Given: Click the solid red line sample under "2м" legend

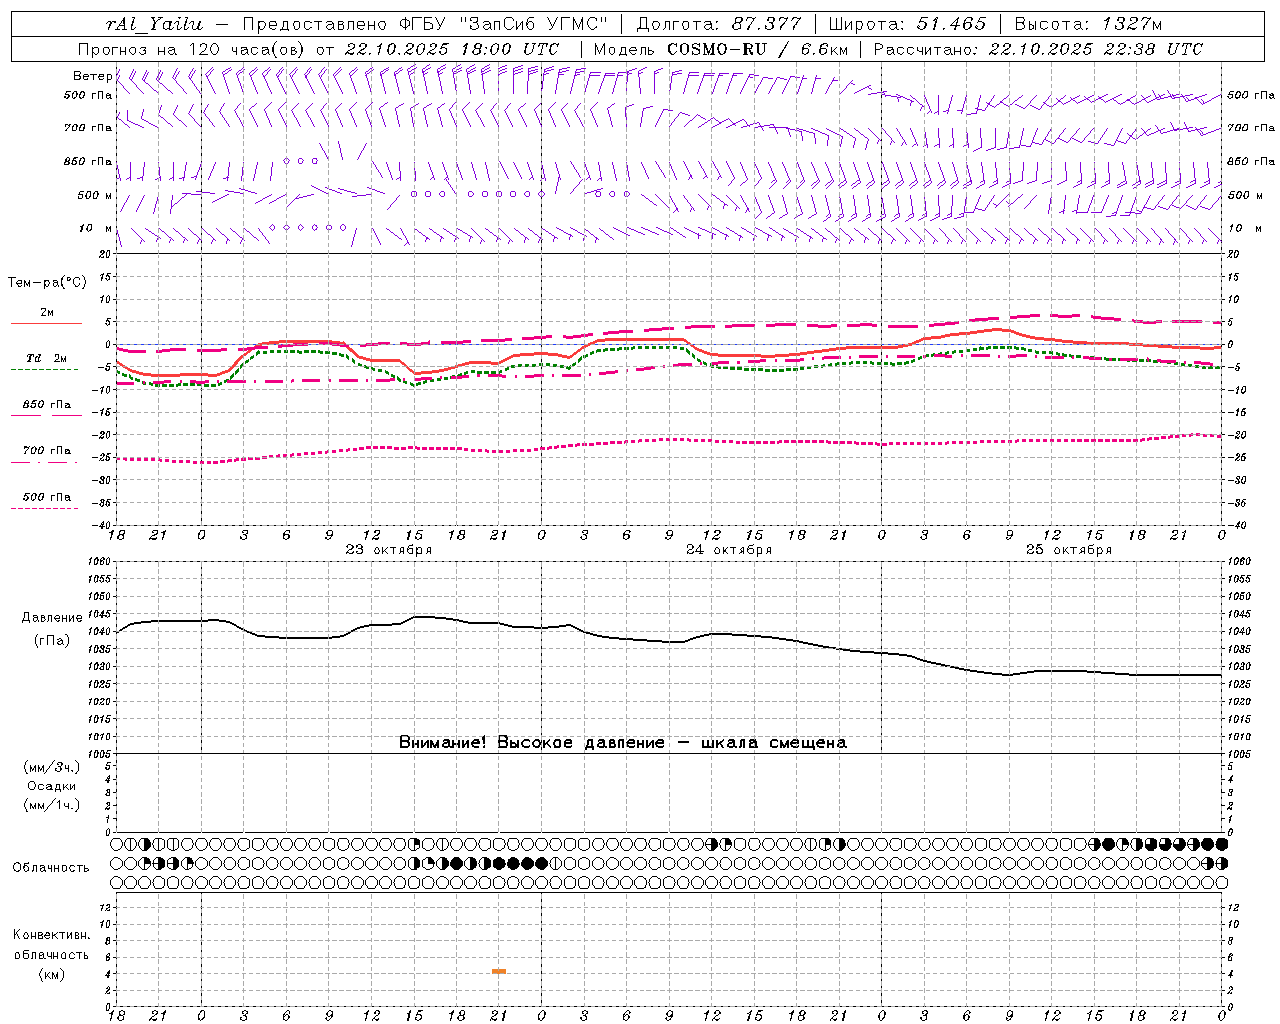Looking at the screenshot, I should (x=46, y=324).
